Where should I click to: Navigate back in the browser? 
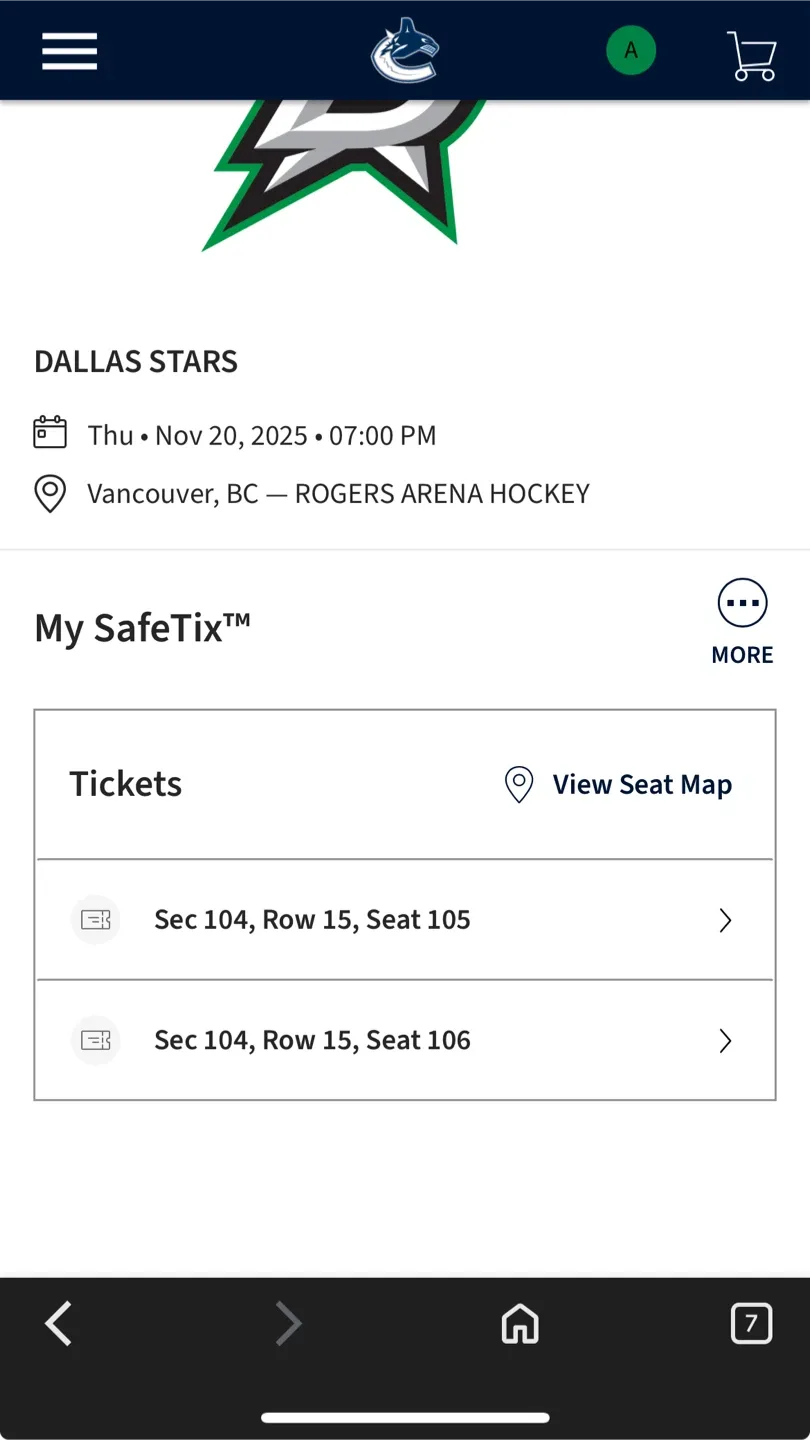(59, 1324)
